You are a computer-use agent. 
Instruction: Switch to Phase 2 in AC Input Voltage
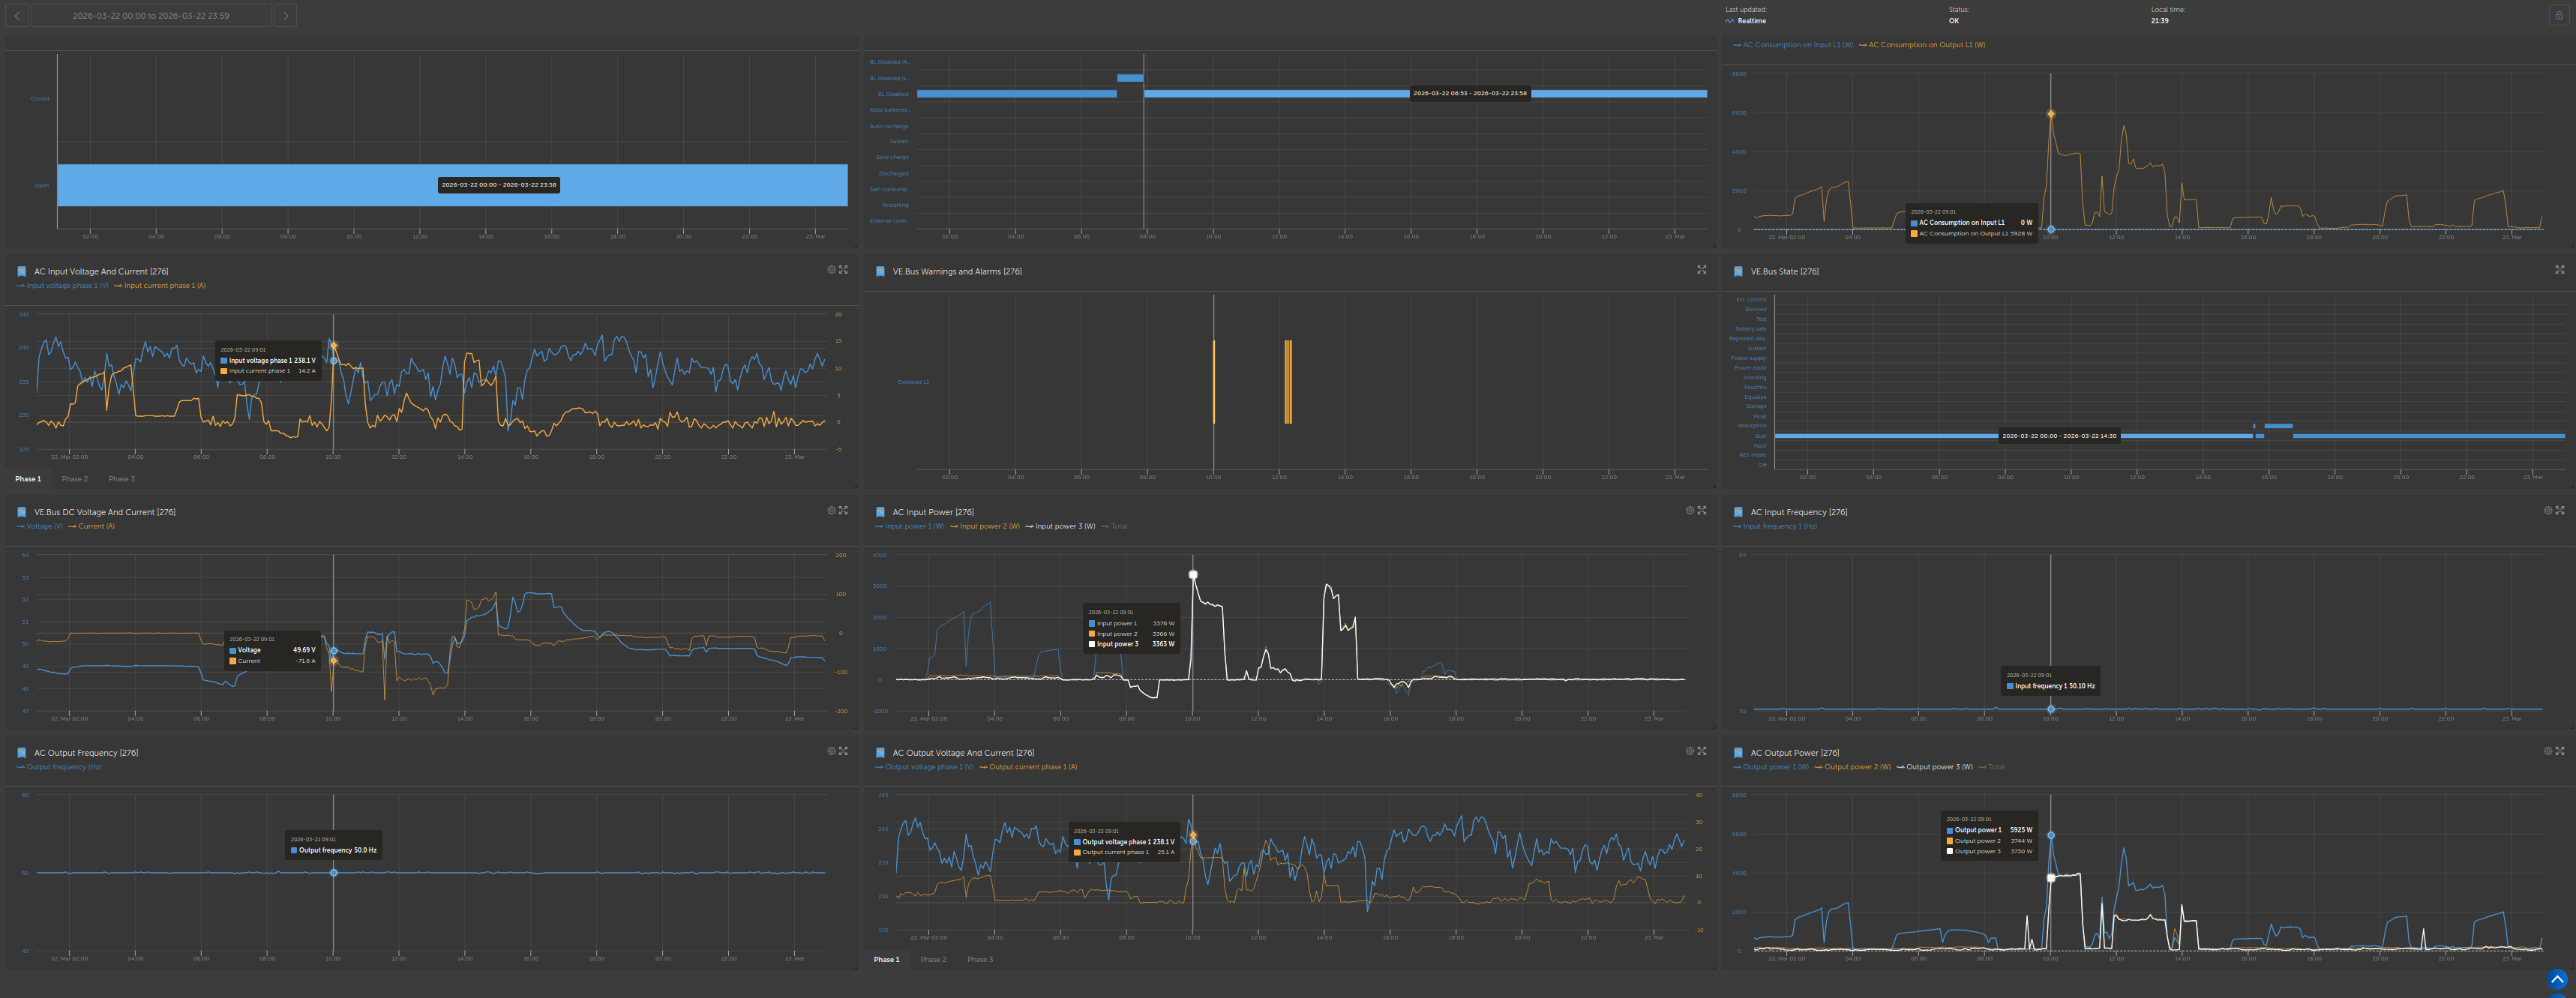click(x=75, y=479)
